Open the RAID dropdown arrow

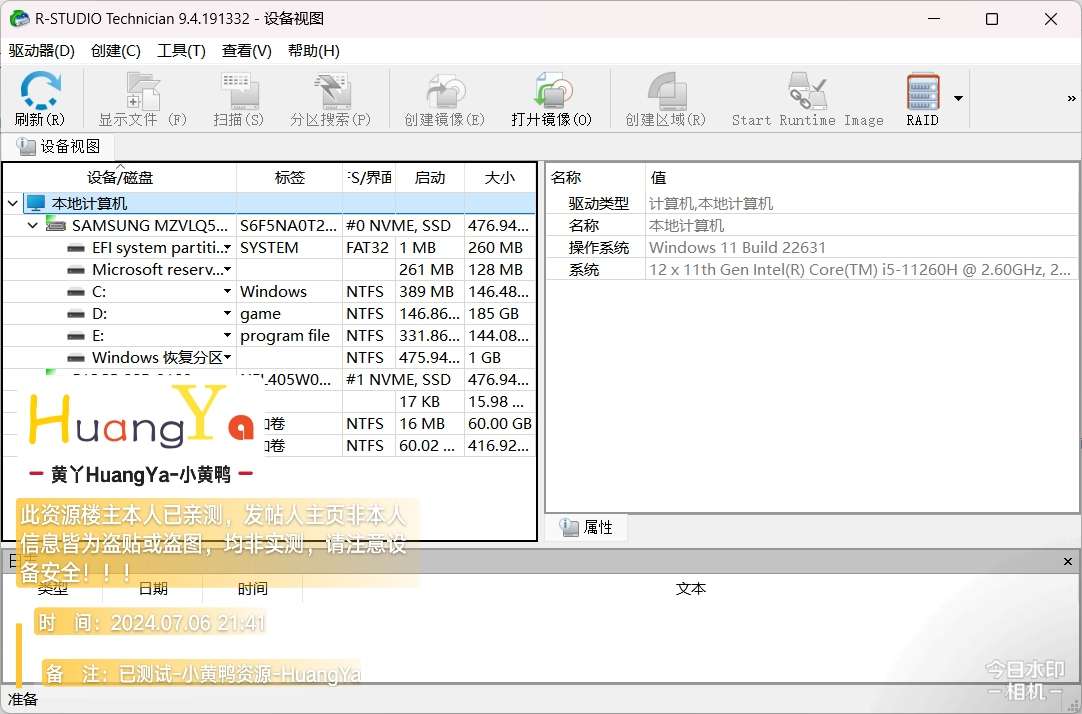click(x=958, y=99)
